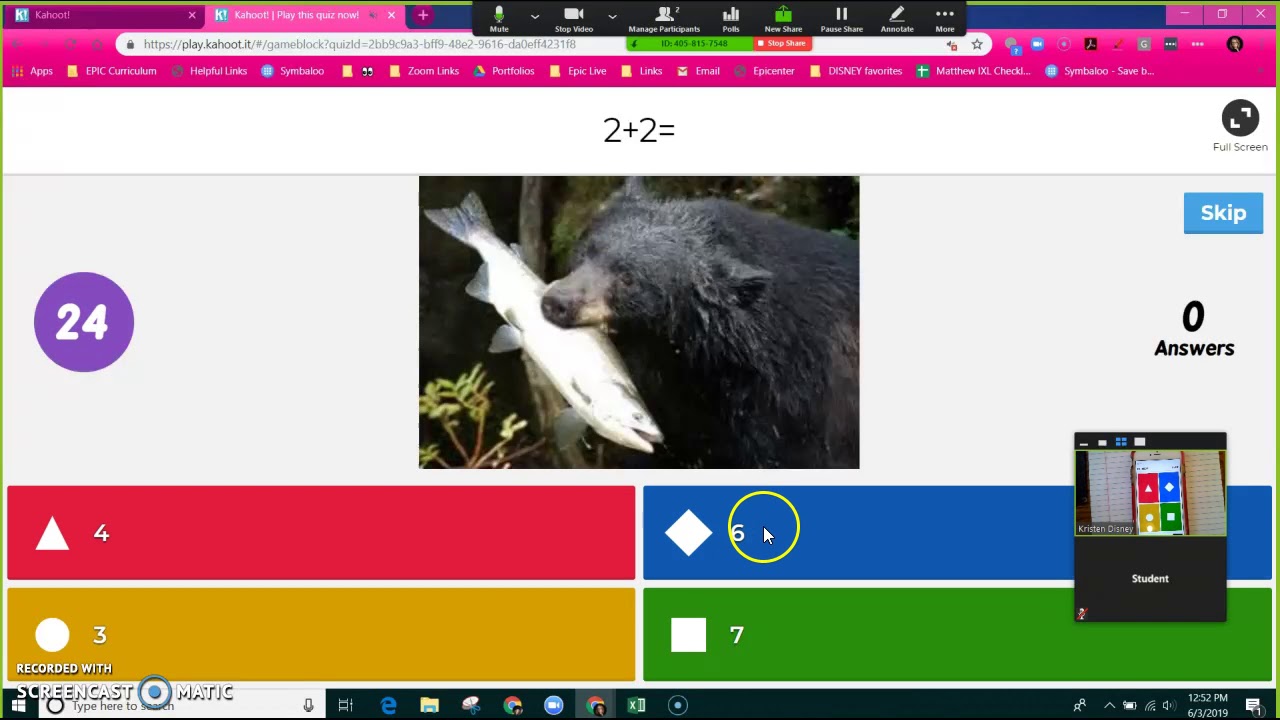Switch Zoom video panel to grid view
The image size is (1280, 720).
(1121, 442)
